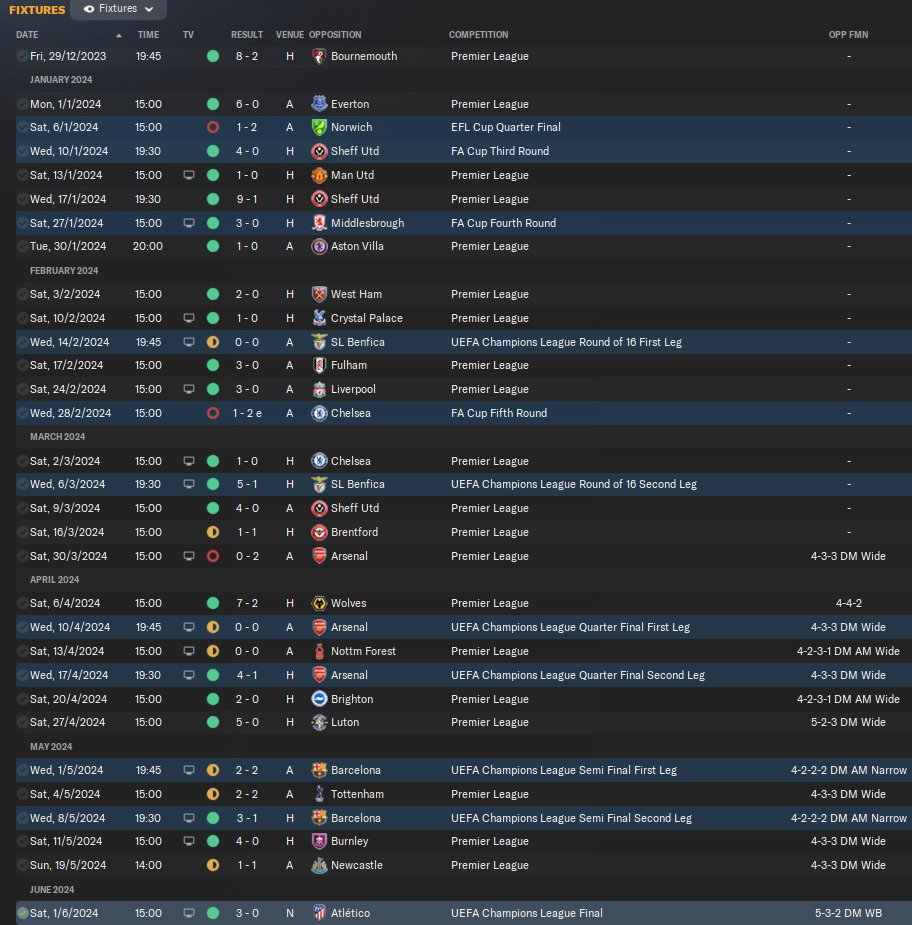Viewport: 912px width, 925px height.
Task: Click the Crystal Palace club badge
Action: pos(319,318)
